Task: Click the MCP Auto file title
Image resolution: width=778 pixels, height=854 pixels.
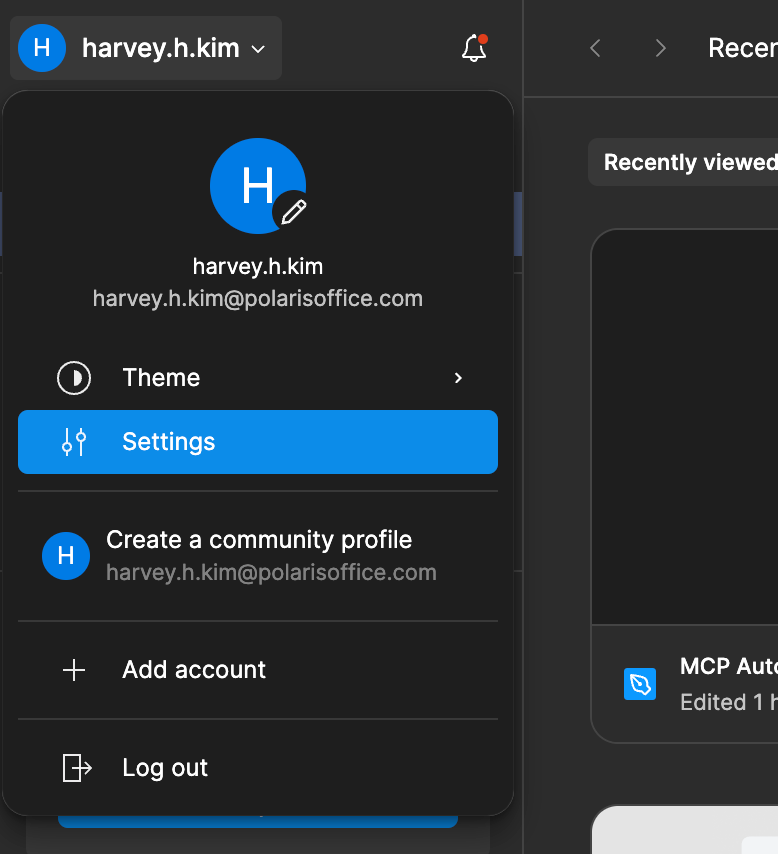Action: point(729,667)
